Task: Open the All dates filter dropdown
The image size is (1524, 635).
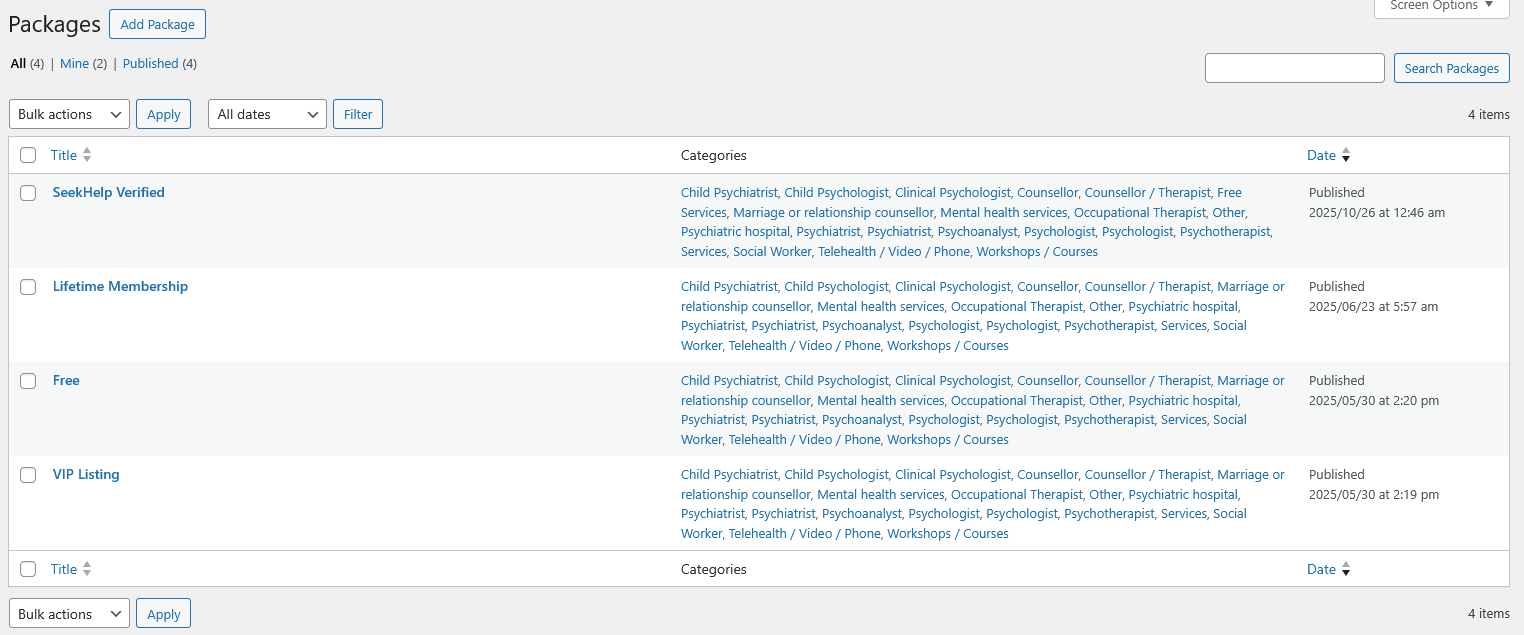Action: click(x=267, y=114)
